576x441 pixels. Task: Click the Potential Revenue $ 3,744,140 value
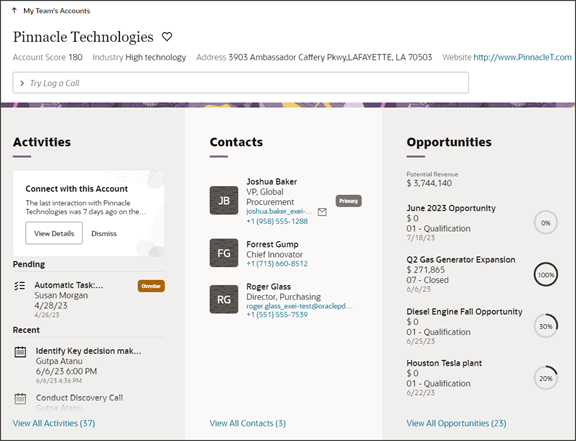click(429, 183)
